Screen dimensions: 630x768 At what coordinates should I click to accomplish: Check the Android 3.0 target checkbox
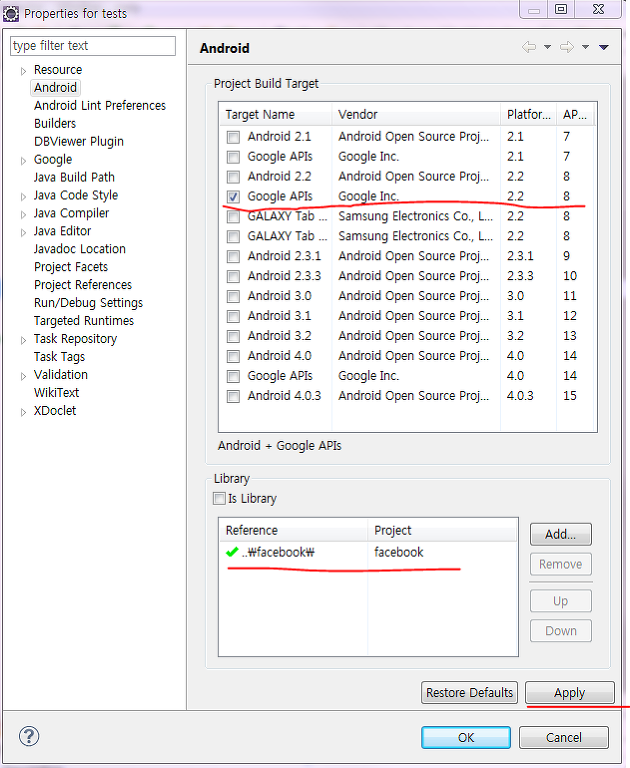click(233, 296)
